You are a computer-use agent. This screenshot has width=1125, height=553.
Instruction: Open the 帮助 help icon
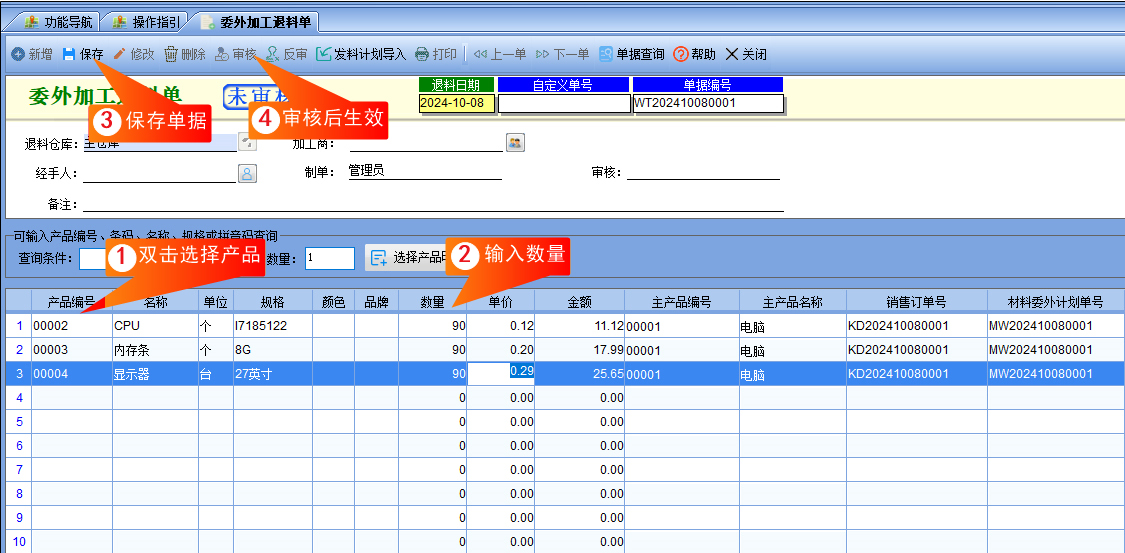point(680,54)
